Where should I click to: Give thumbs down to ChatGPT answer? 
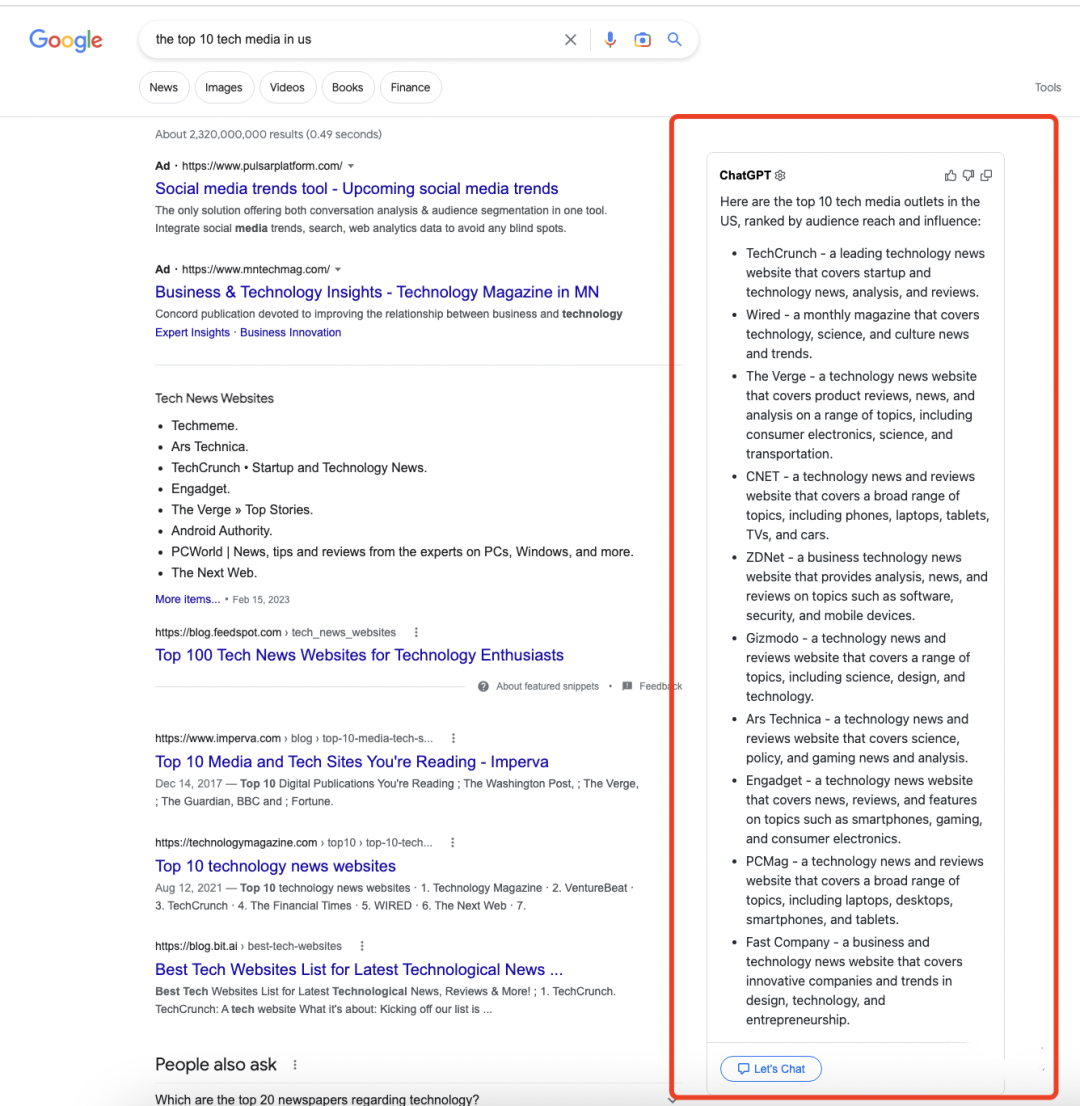click(969, 175)
